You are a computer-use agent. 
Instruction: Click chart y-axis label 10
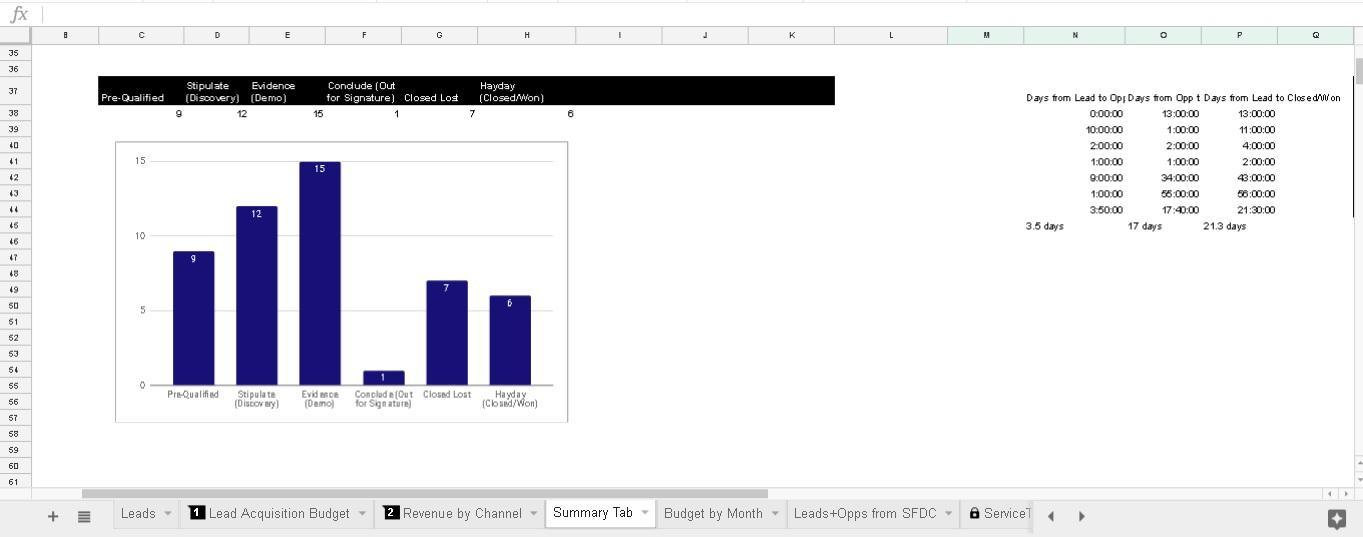coord(141,236)
